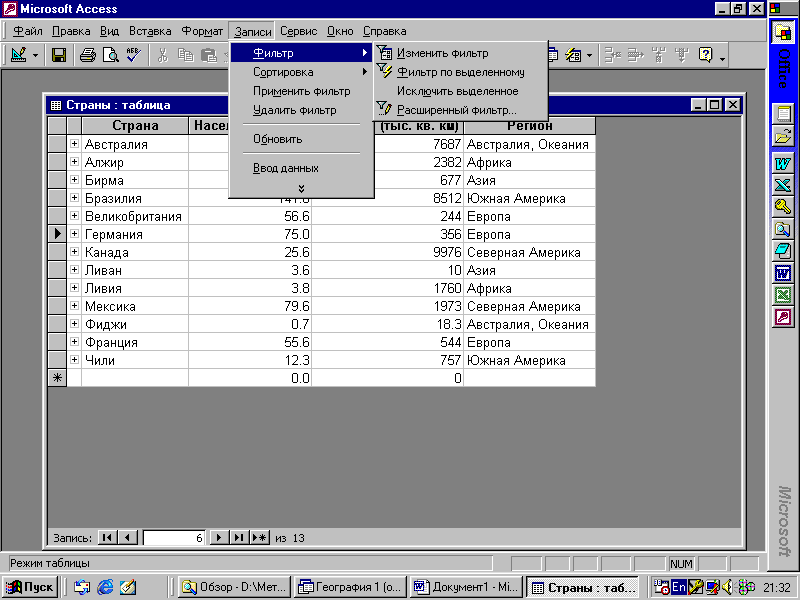This screenshot has width=800, height=600.
Task: Click the Spelling check icon
Action: click(134, 55)
